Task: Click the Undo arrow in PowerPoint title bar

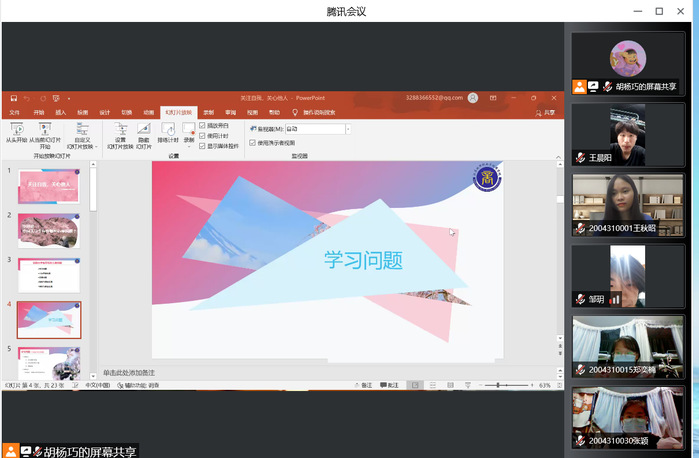Action: [x=27, y=98]
